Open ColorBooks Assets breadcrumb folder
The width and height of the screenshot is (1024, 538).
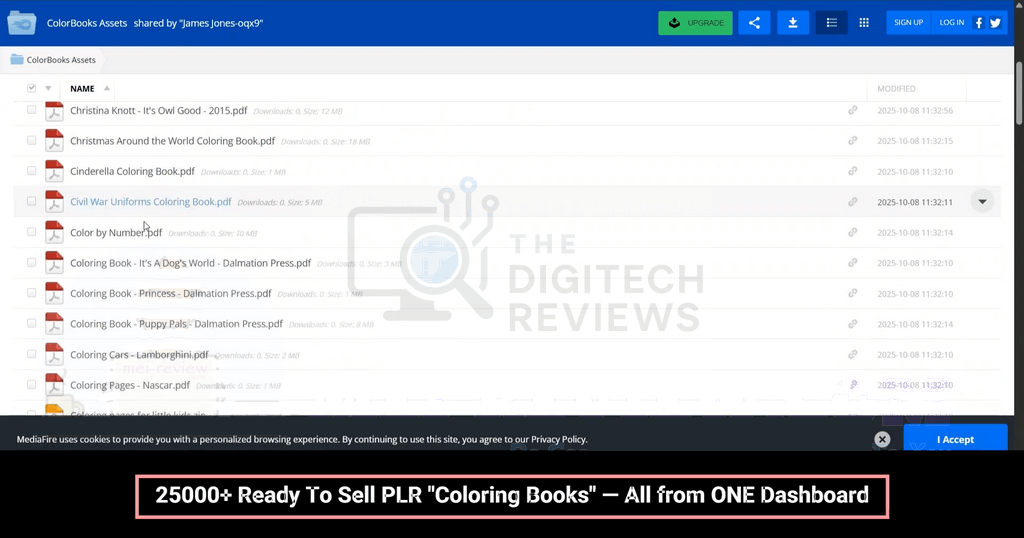(x=54, y=59)
